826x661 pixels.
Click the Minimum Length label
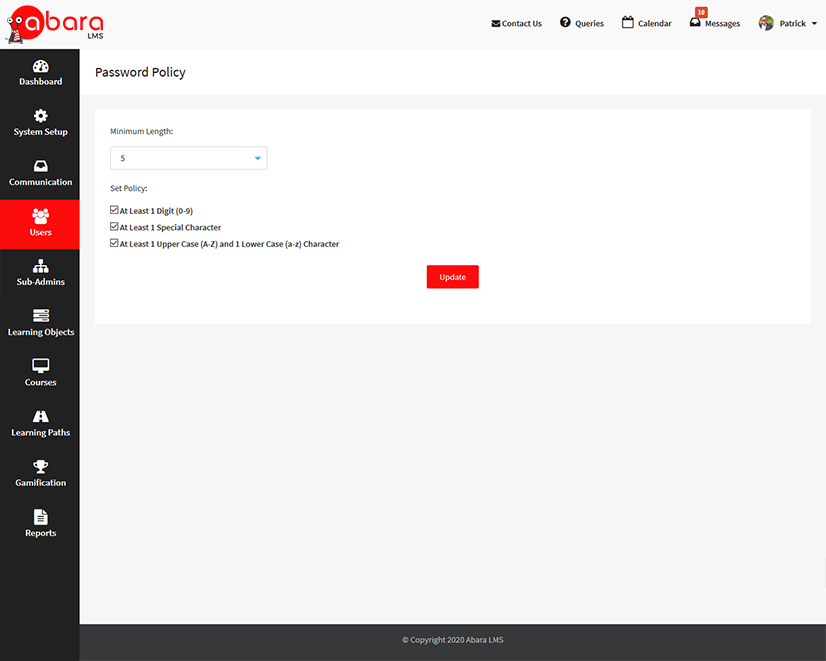[x=142, y=131]
